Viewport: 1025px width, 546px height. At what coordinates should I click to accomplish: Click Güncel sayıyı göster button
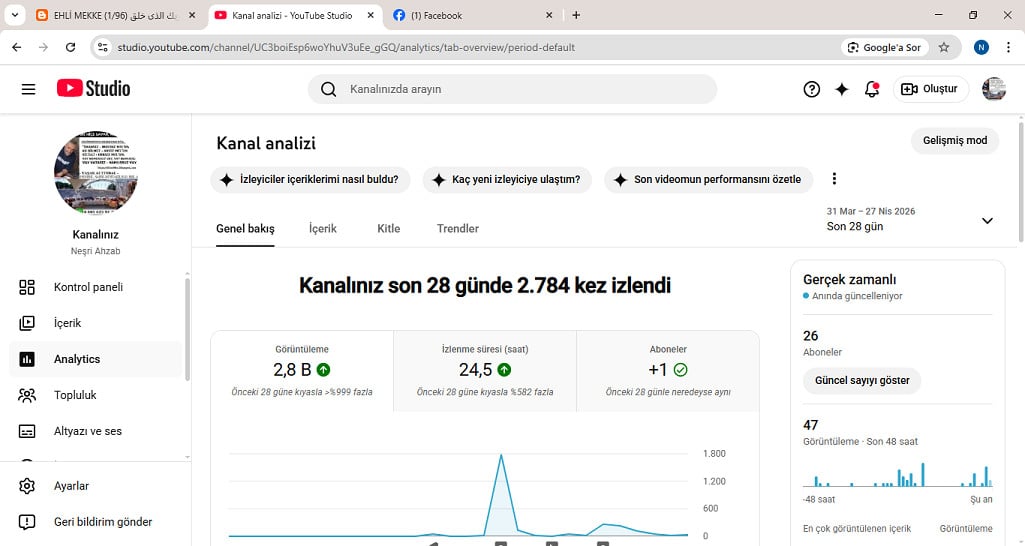point(862,381)
